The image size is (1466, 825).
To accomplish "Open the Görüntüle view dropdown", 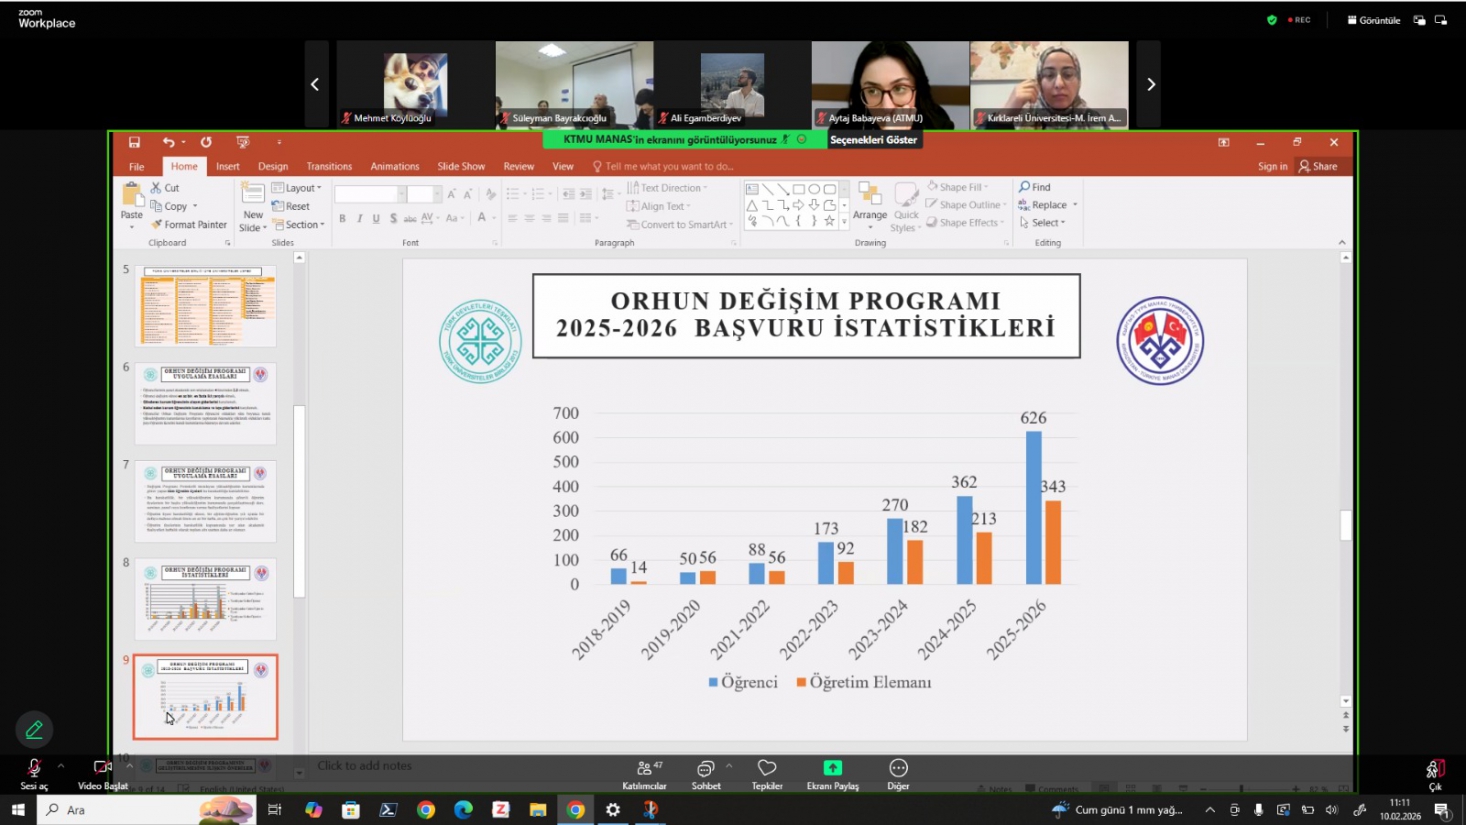I will (x=1374, y=20).
